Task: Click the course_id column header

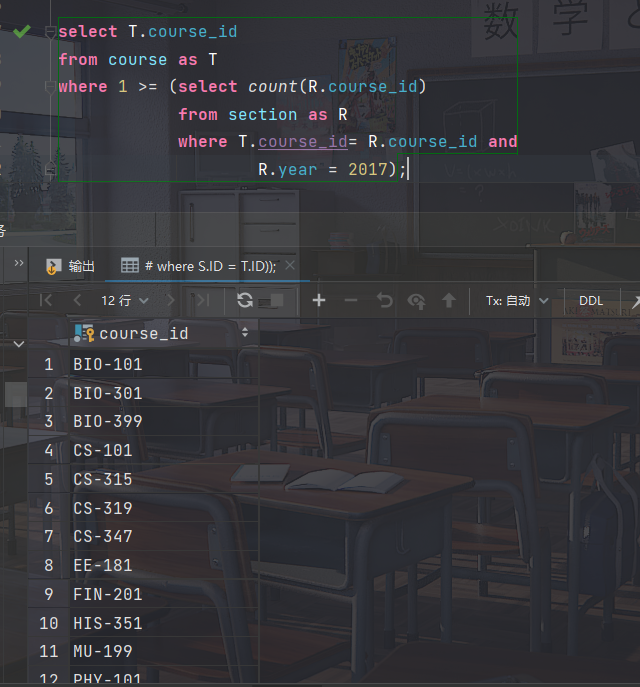Action: pyautogui.click(x=164, y=333)
